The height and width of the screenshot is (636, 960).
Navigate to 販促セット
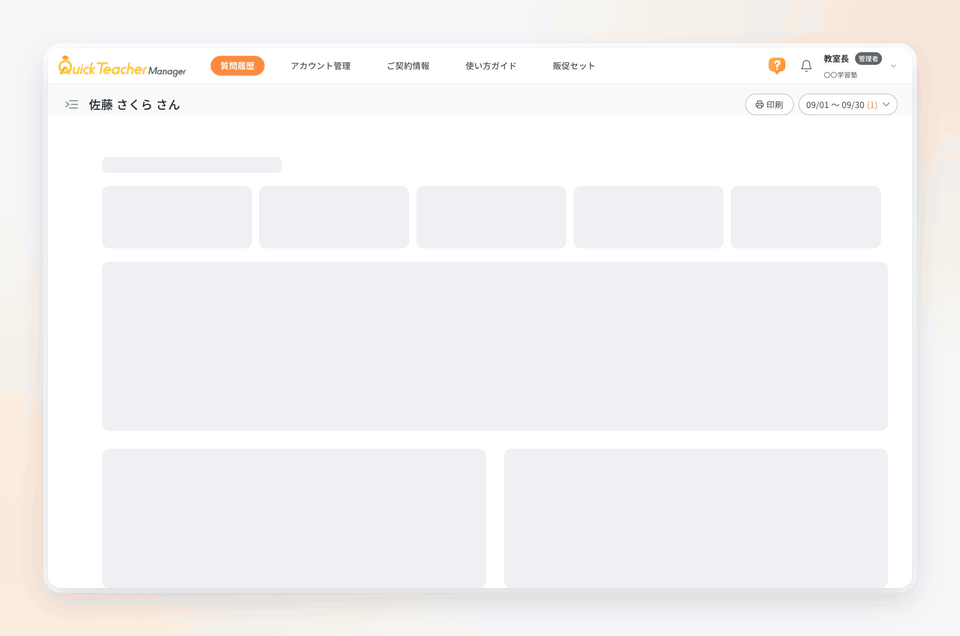[574, 65]
